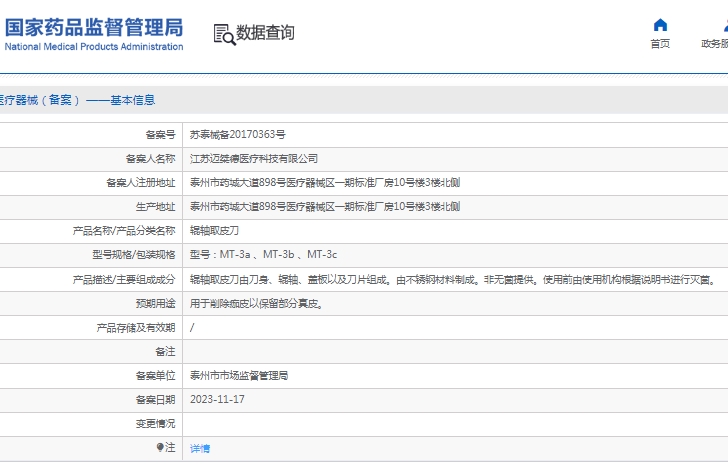This screenshot has height=468, width=728.
Task: Go to 首页 home icon
Action: 660,25
